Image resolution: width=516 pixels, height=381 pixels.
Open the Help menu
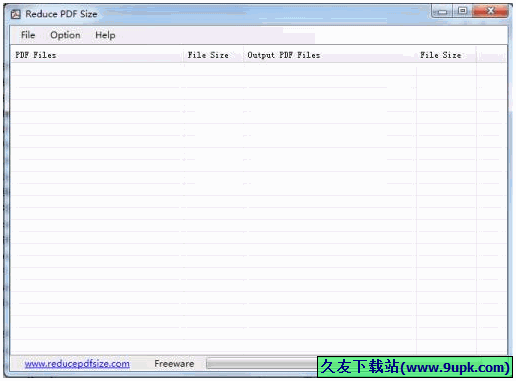point(105,35)
